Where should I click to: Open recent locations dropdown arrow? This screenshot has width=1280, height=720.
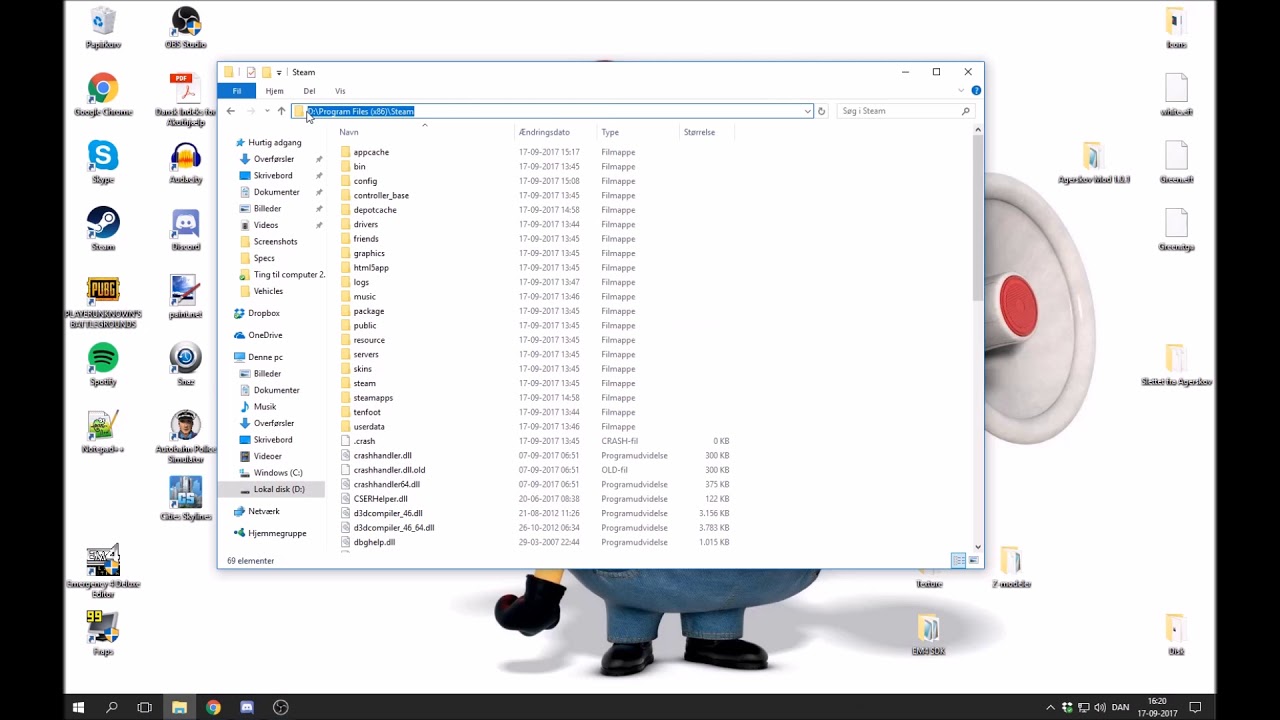[x=265, y=111]
